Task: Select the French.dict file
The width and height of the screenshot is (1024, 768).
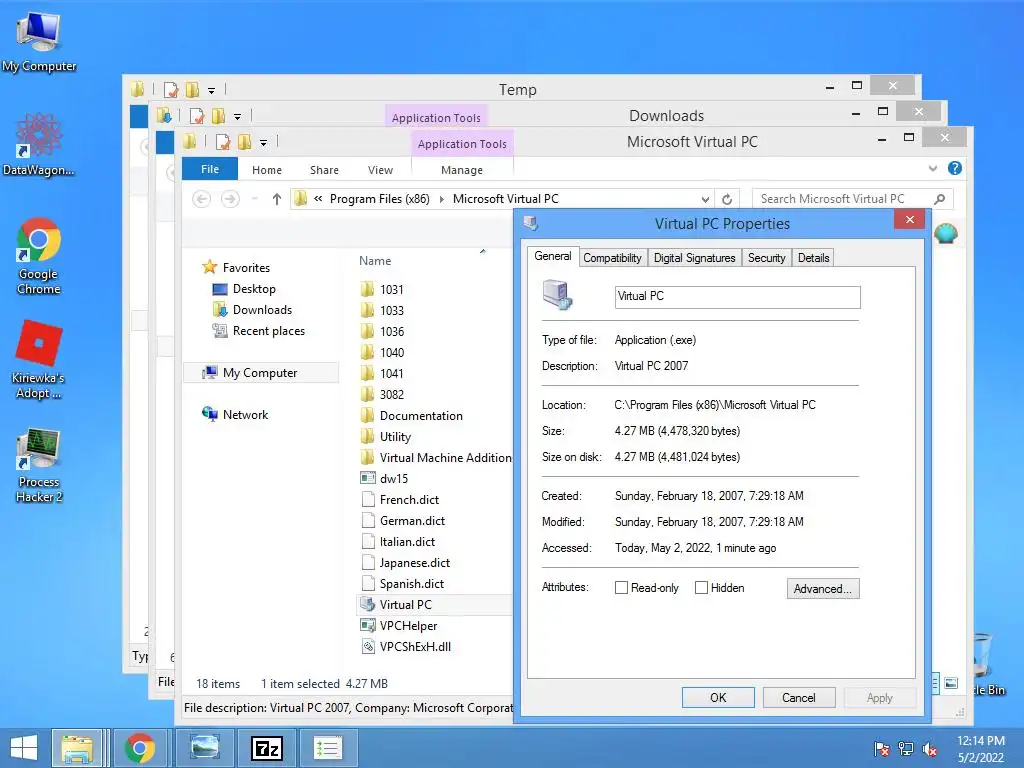Action: coord(409,500)
